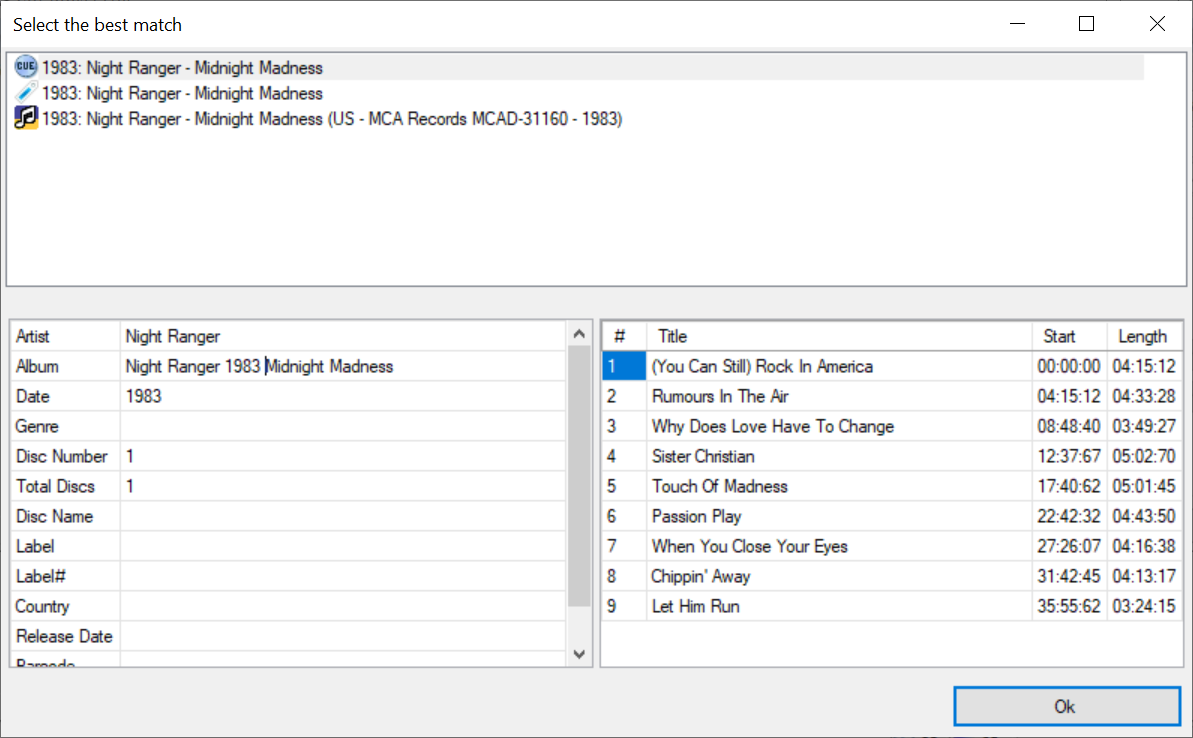
Task: Select track "Why Does Love Have To Change"
Action: coord(772,426)
